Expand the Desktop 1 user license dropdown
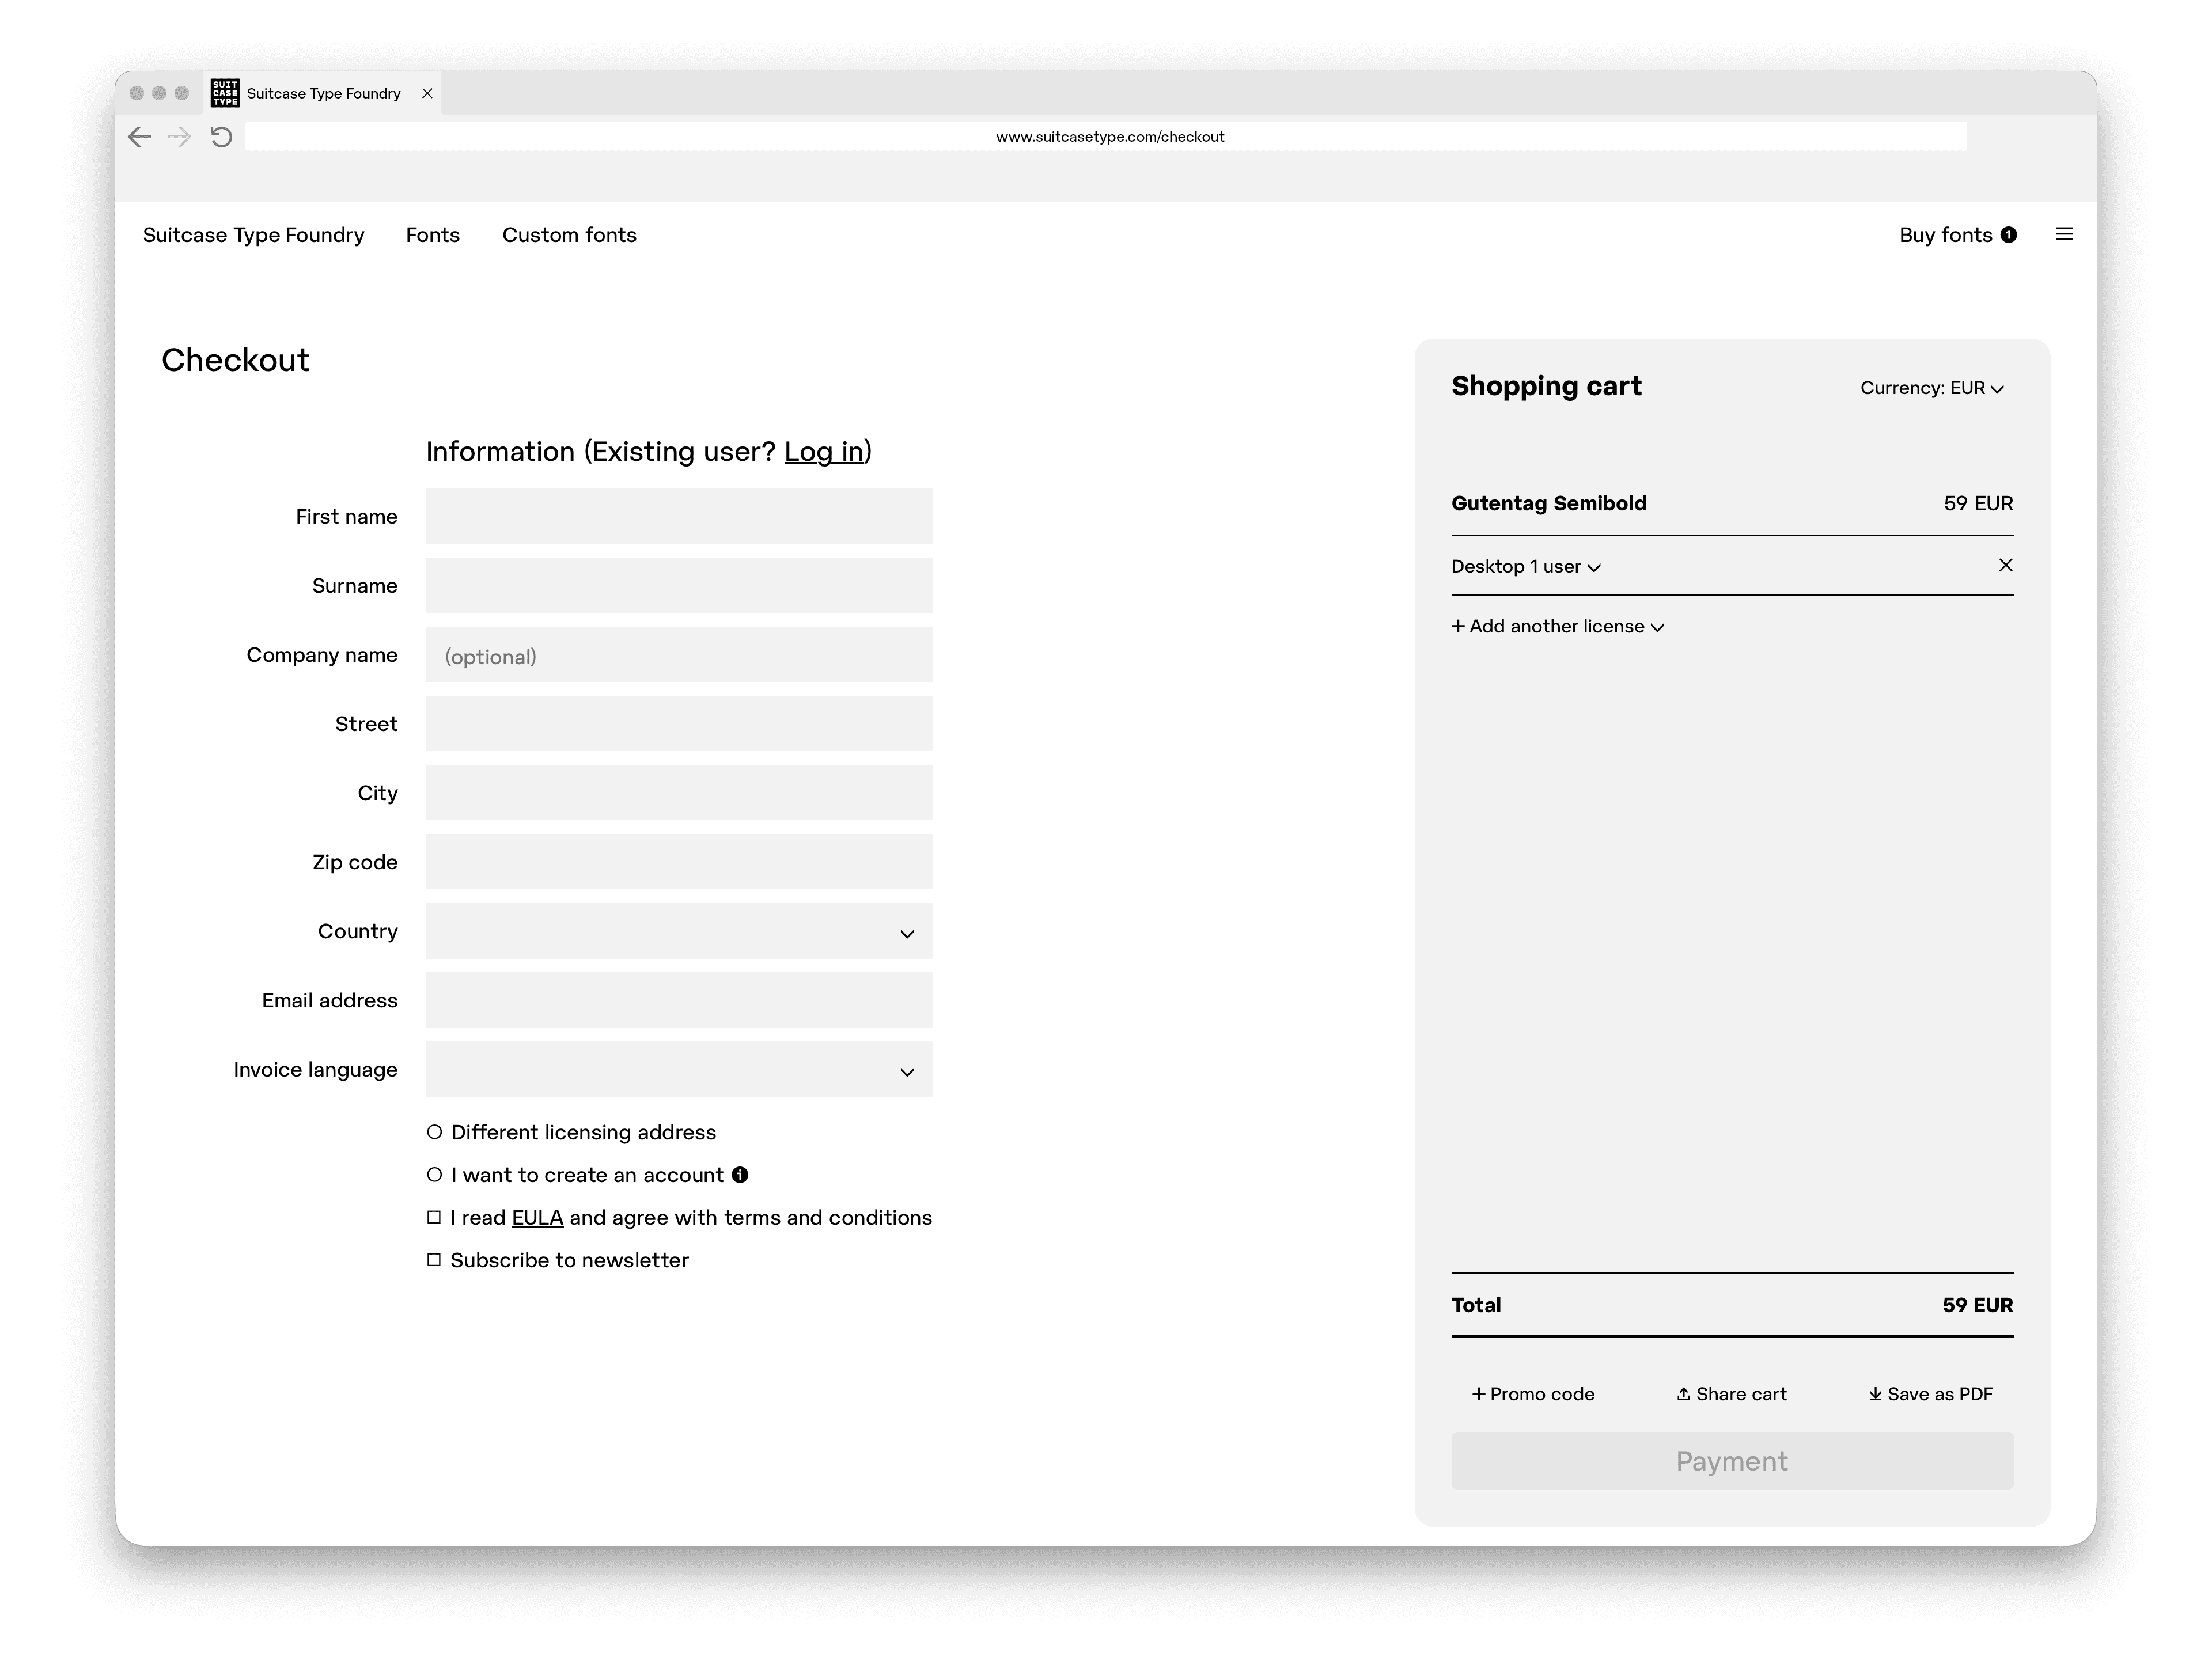 [x=1526, y=567]
